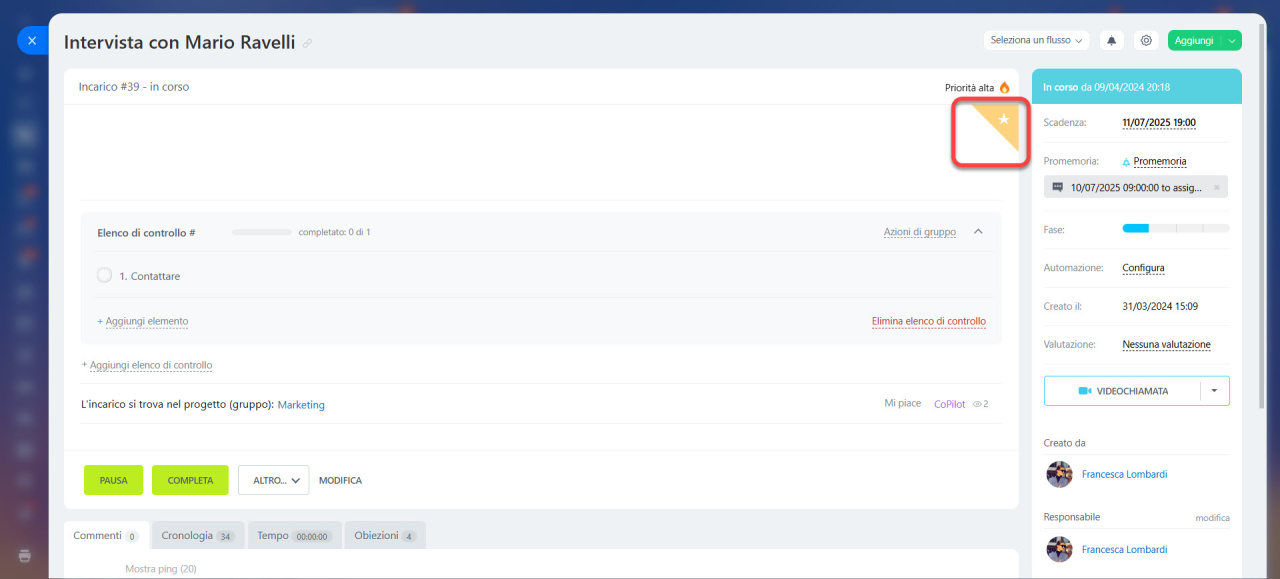The height and width of the screenshot is (579, 1280).
Task: Copy task link icon beside the title
Action: pos(308,43)
